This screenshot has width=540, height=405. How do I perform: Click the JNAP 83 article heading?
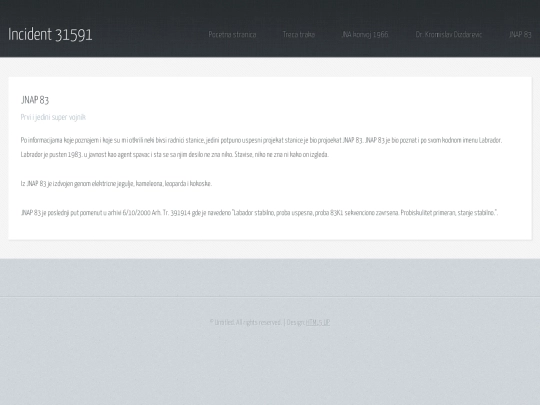point(35,100)
